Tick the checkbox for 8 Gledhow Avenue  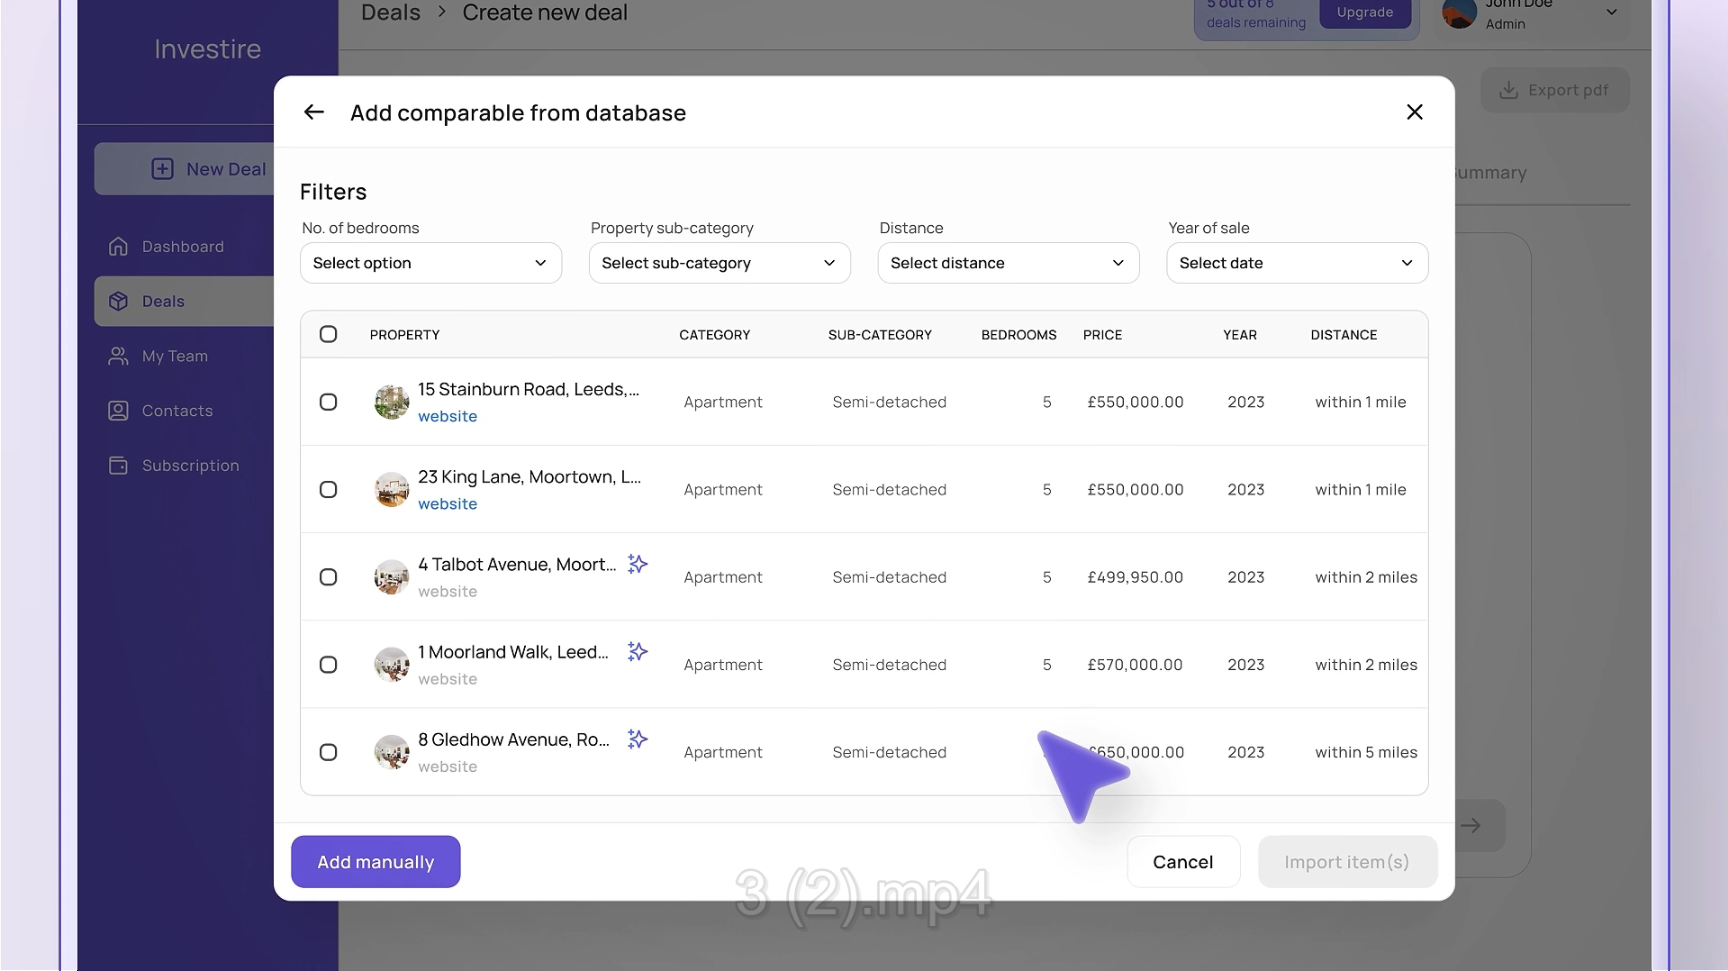(328, 752)
